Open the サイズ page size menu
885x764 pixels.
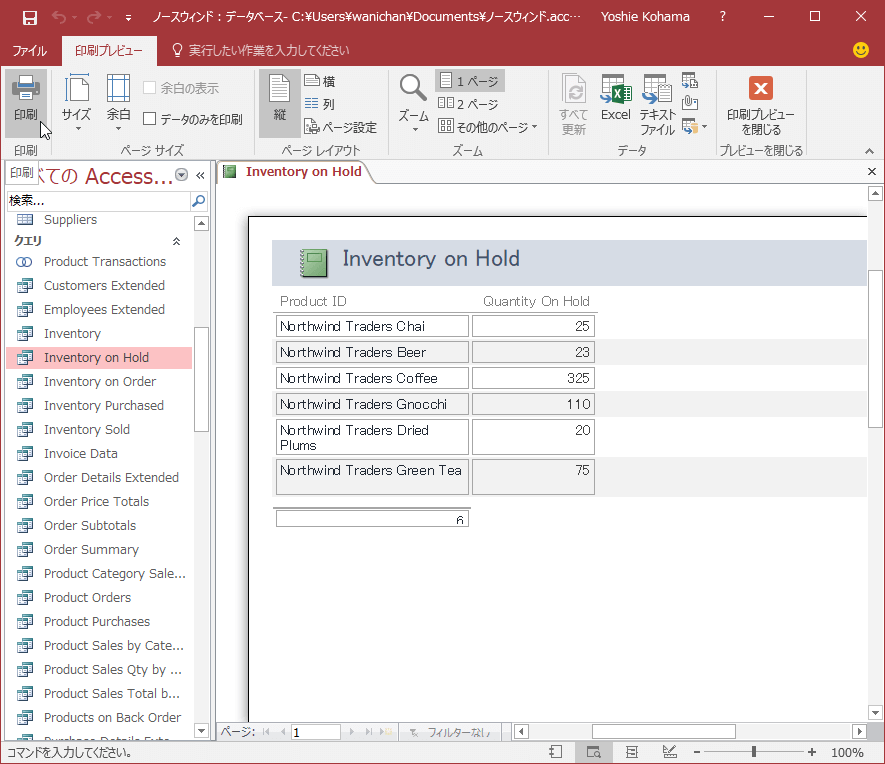coord(76,103)
